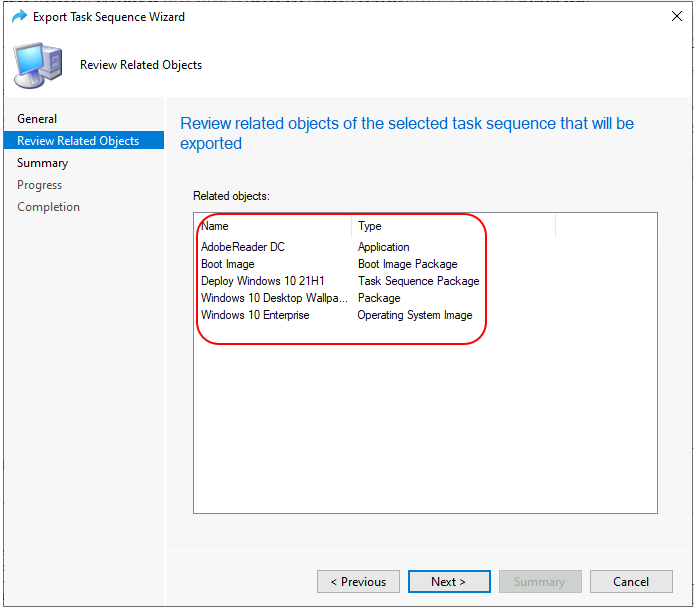The height and width of the screenshot is (611, 696).
Task: Click blank column header right of Type
Action: pos(605,226)
